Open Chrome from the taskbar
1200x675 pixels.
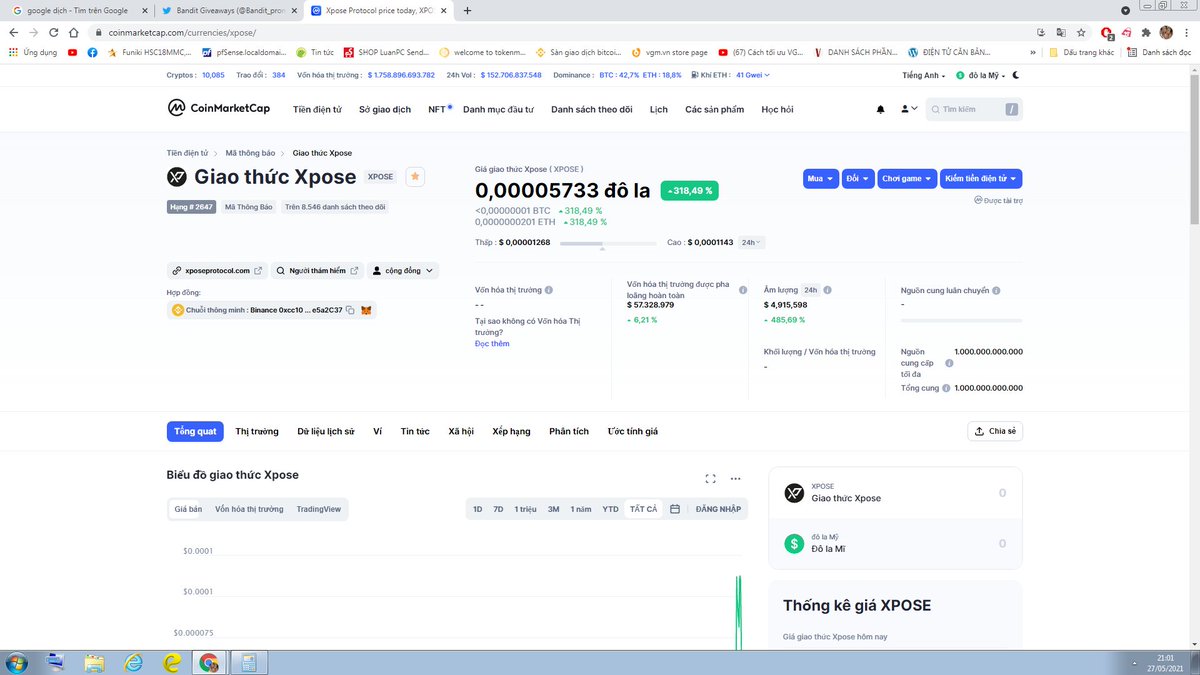[x=209, y=662]
